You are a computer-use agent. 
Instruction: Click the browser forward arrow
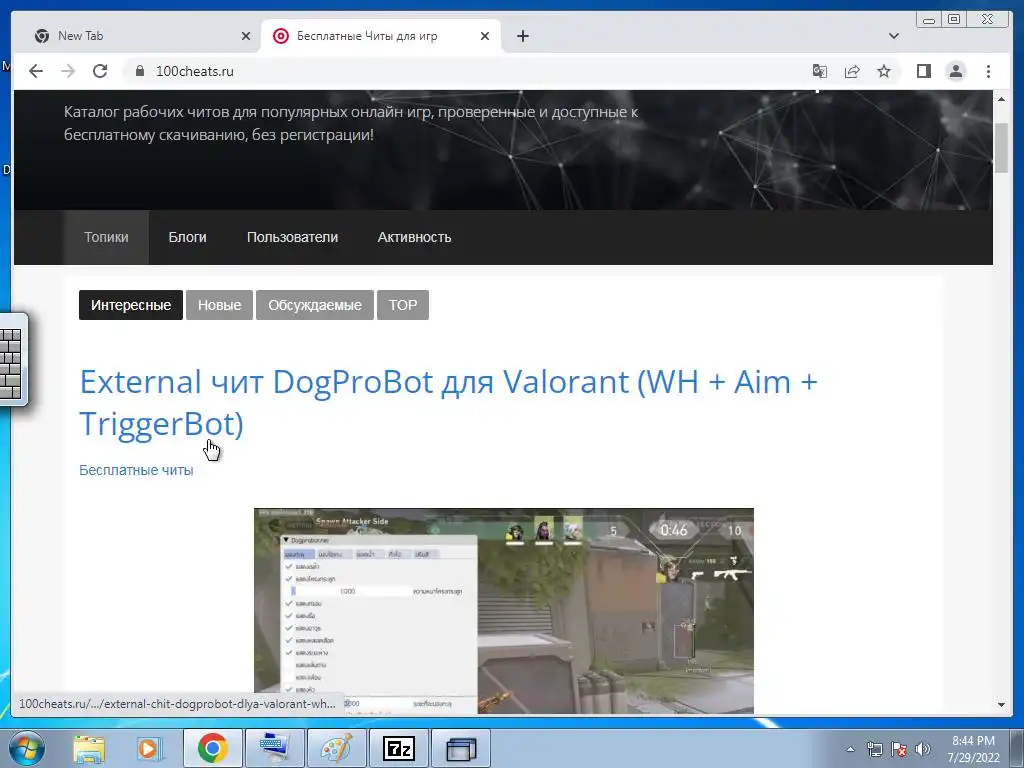(68, 71)
